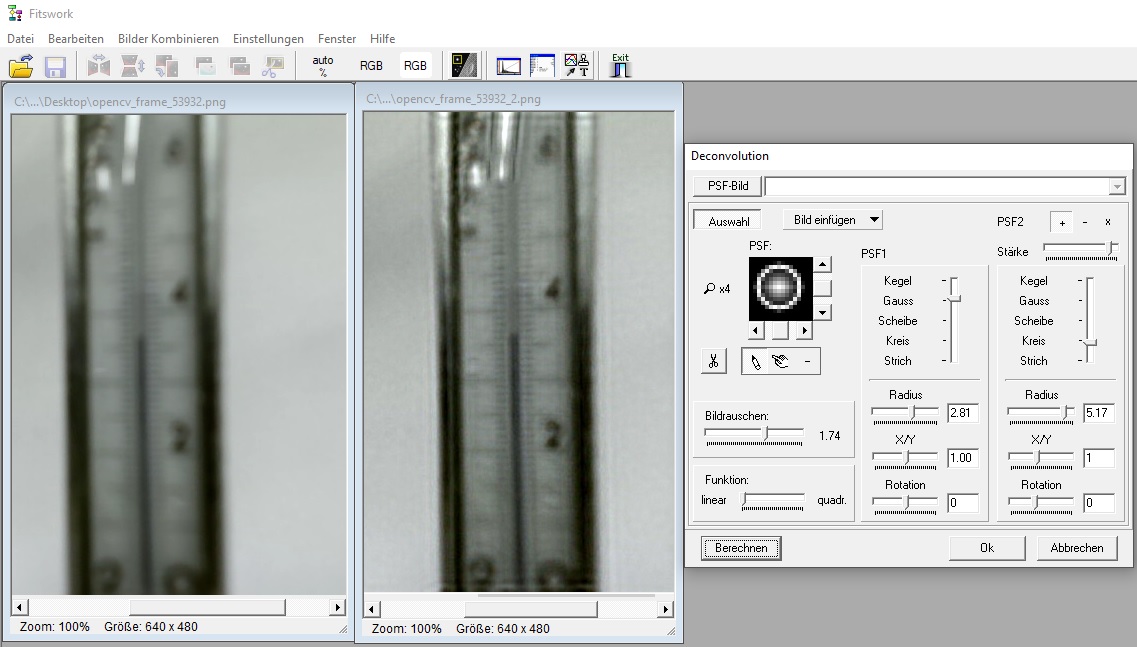Move PSF up with the up arrow
This screenshot has width=1137, height=647.
pyautogui.click(x=822, y=264)
